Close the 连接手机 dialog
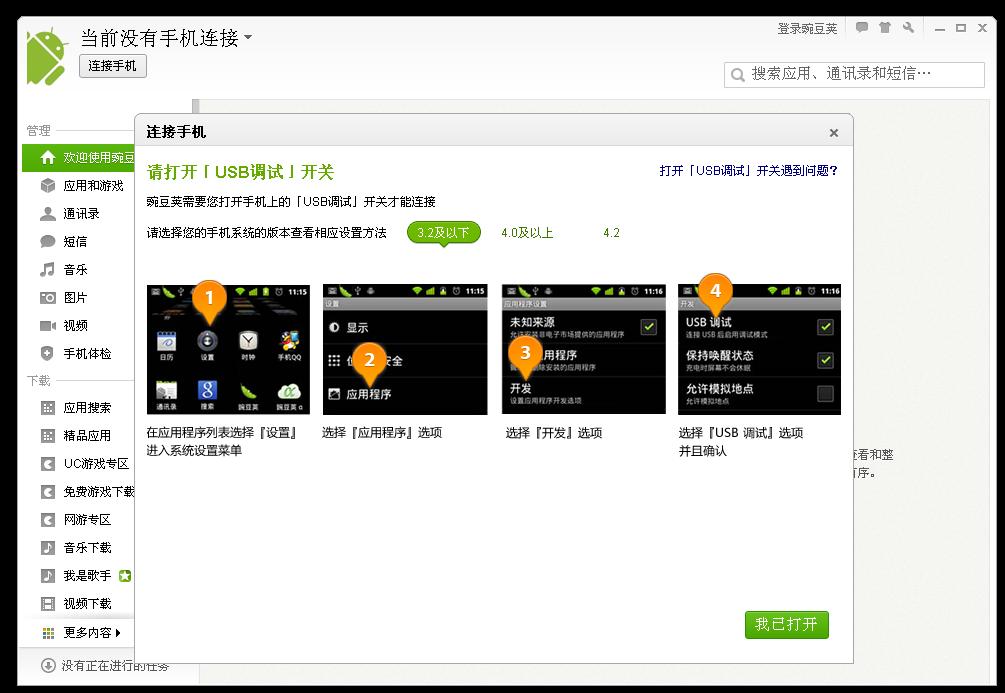 click(x=834, y=133)
